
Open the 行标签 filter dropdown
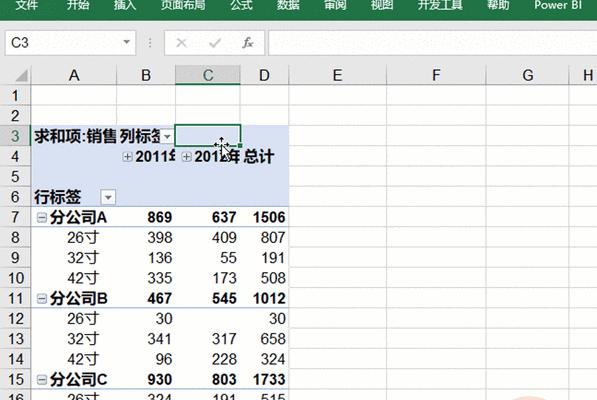tap(108, 197)
